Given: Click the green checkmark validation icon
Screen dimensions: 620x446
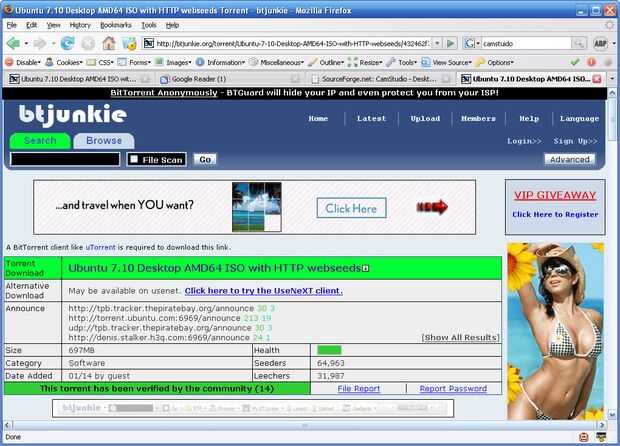Looking at the screenshot, I should [575, 62].
